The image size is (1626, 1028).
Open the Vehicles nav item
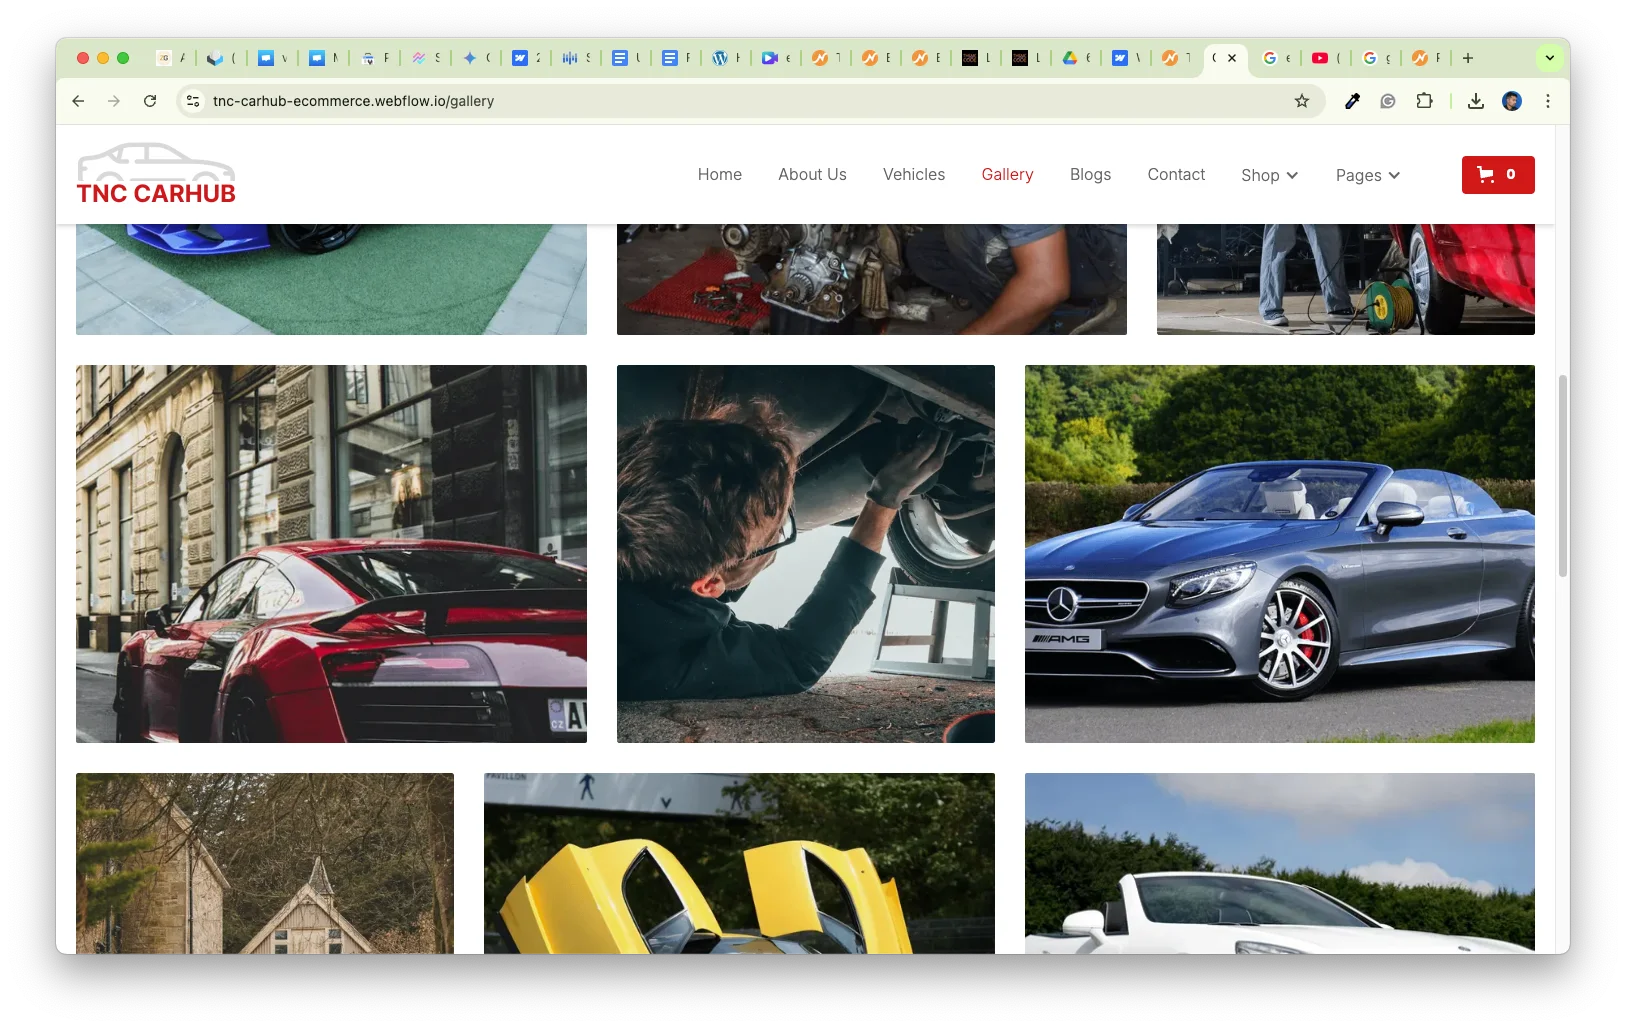point(913,174)
